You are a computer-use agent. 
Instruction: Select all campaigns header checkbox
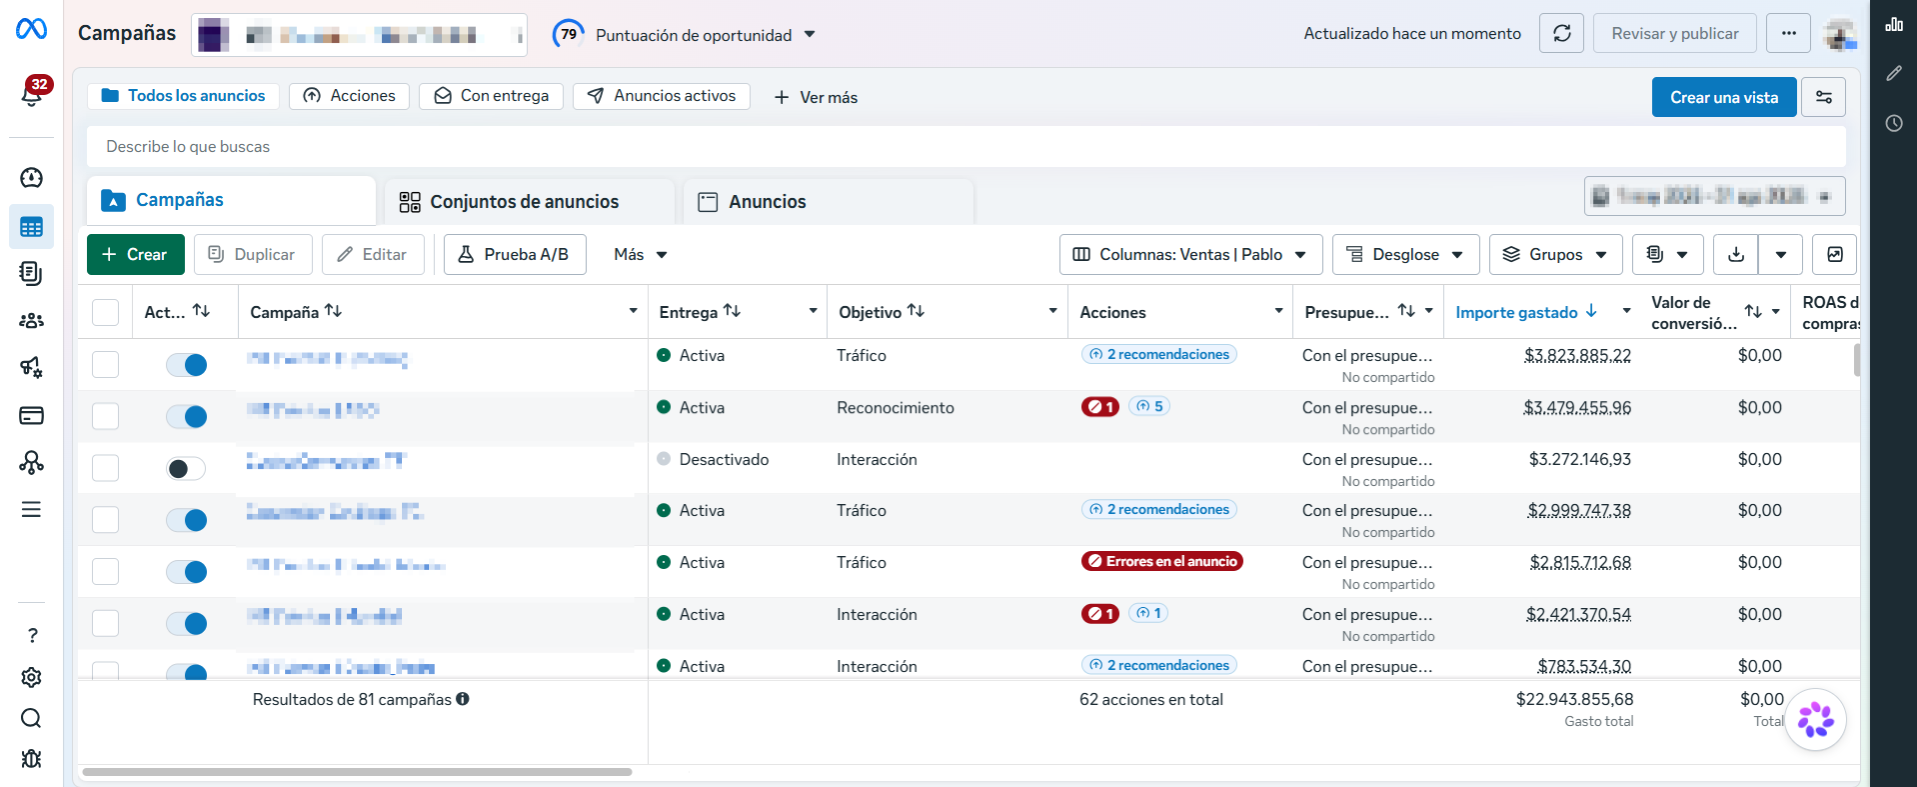click(x=105, y=312)
